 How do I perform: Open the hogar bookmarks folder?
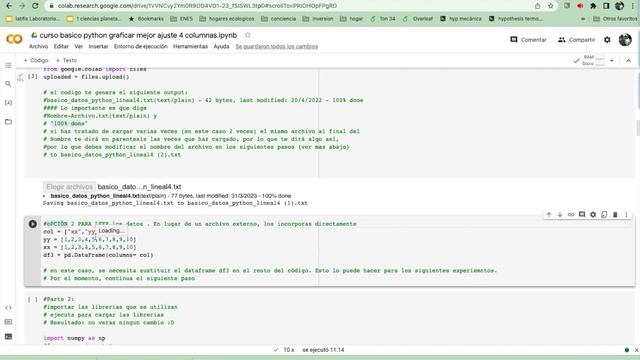pyautogui.click(x=351, y=19)
